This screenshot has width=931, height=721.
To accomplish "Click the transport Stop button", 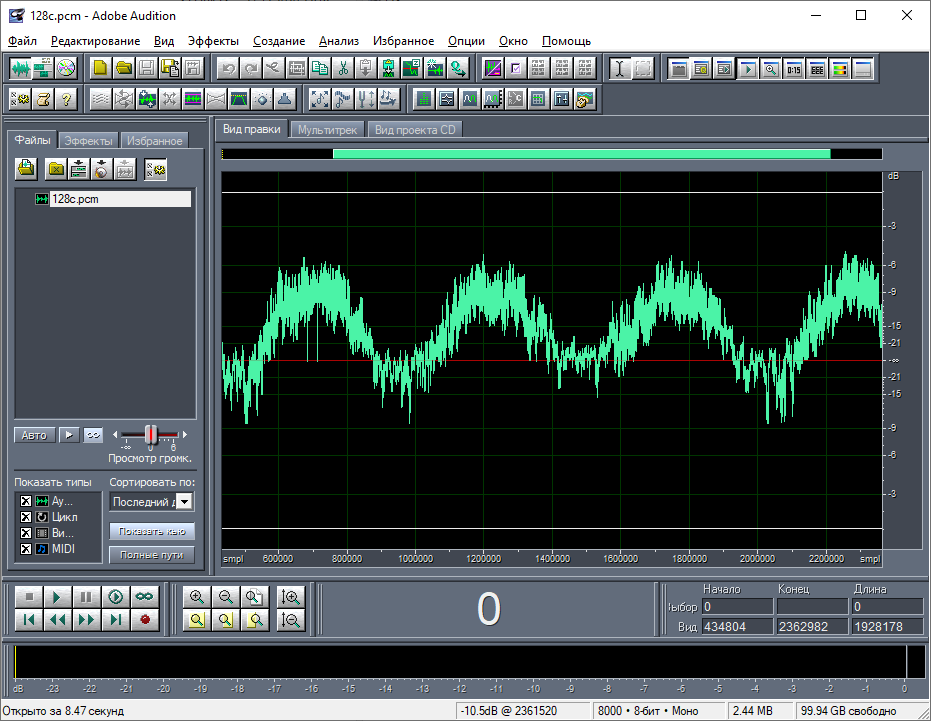I will pyautogui.click(x=28, y=597).
